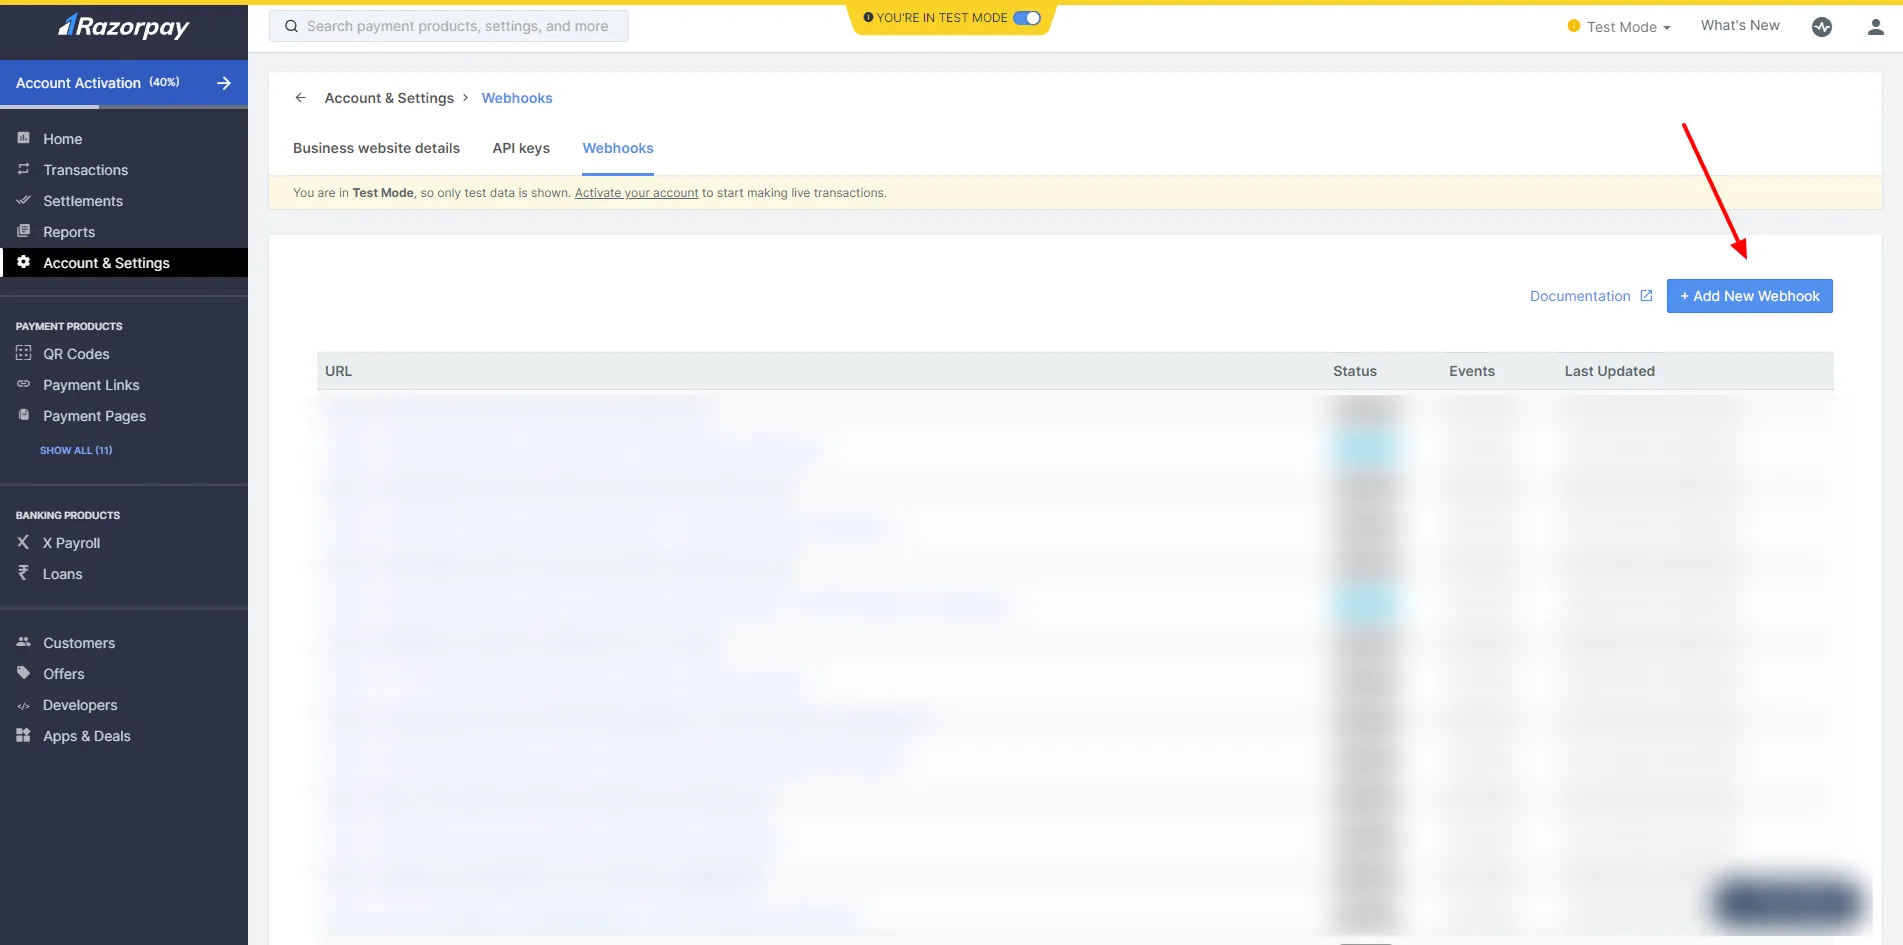Viewport: 1903px width, 945px height.
Task: Click the Activate your account link
Action: tap(636, 193)
